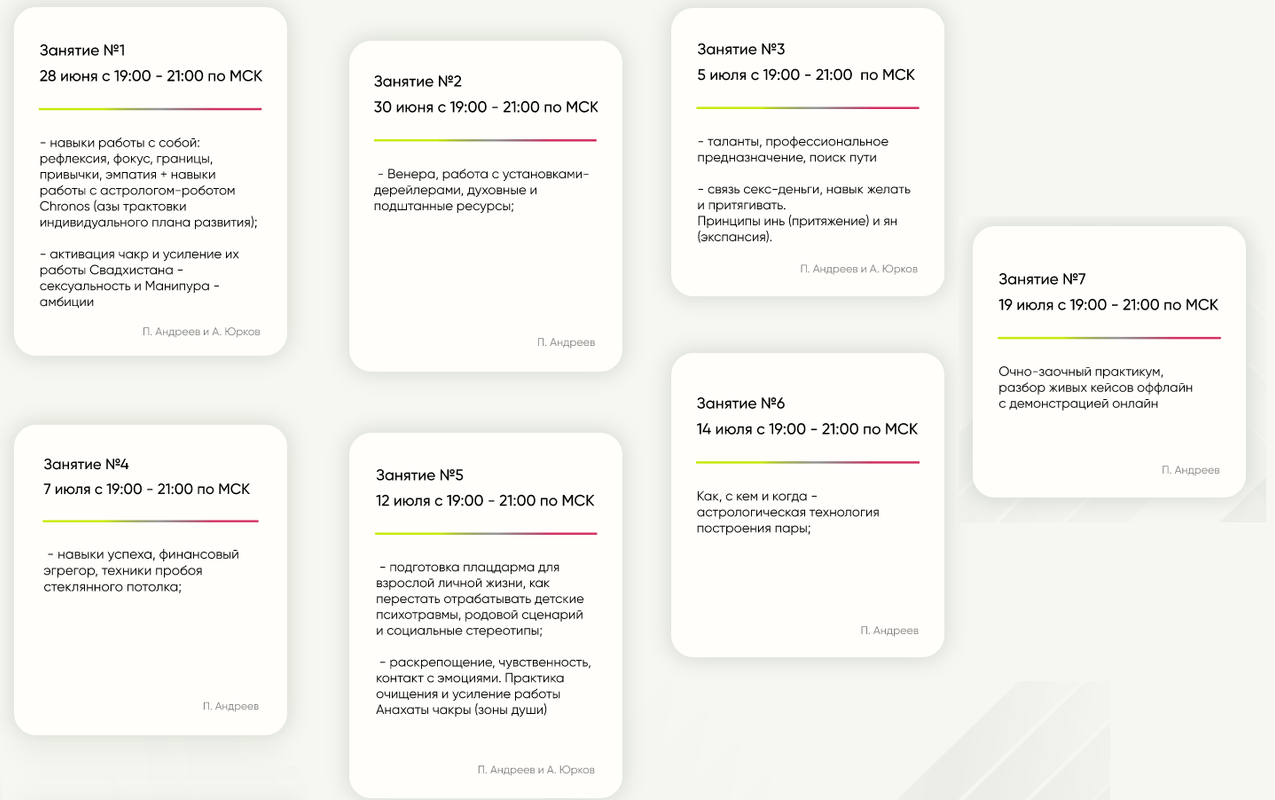Select the Венера description text in lesson 2
The image size is (1275, 800).
(x=481, y=190)
